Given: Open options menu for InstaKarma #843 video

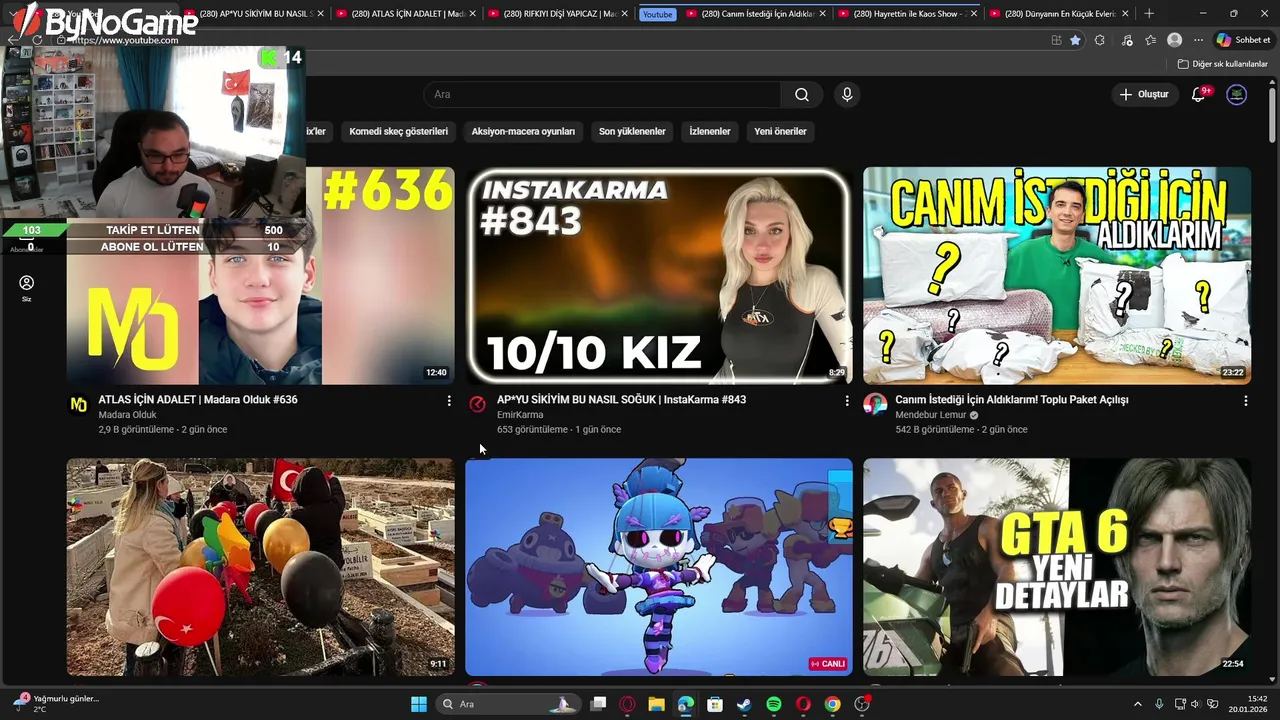Looking at the screenshot, I should (847, 400).
